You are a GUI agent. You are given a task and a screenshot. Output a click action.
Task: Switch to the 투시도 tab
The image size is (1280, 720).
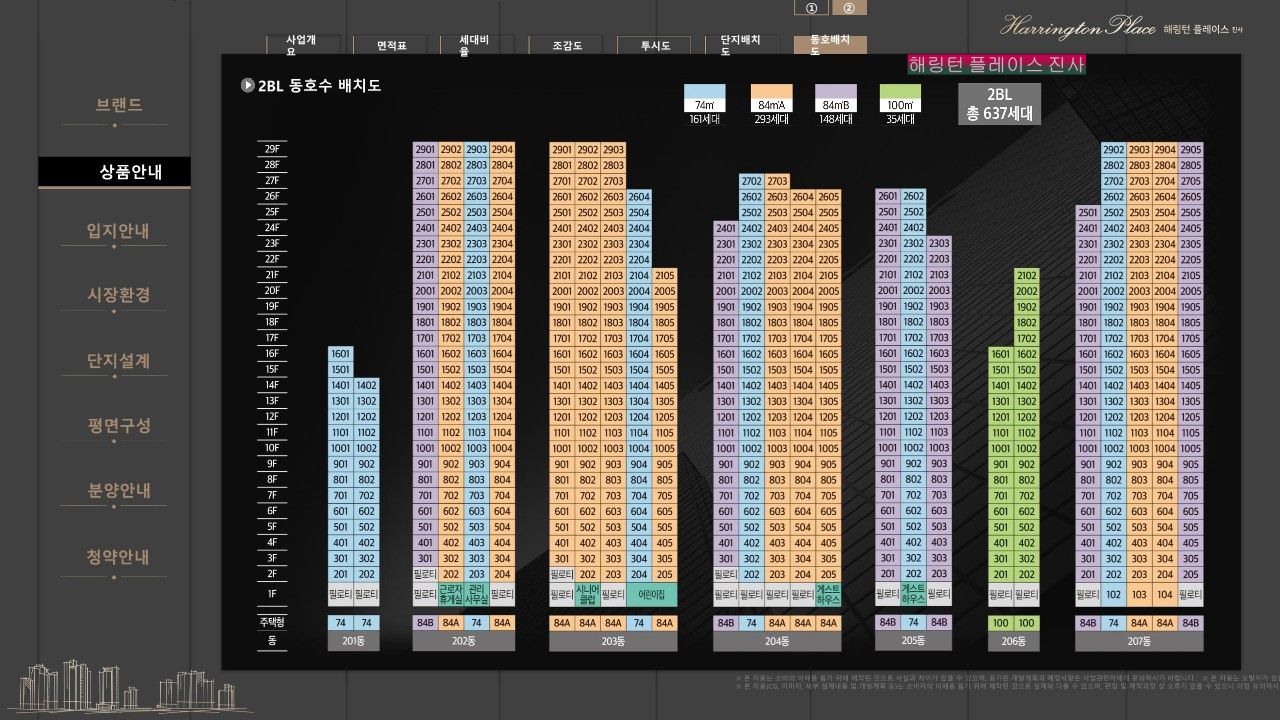pos(653,45)
